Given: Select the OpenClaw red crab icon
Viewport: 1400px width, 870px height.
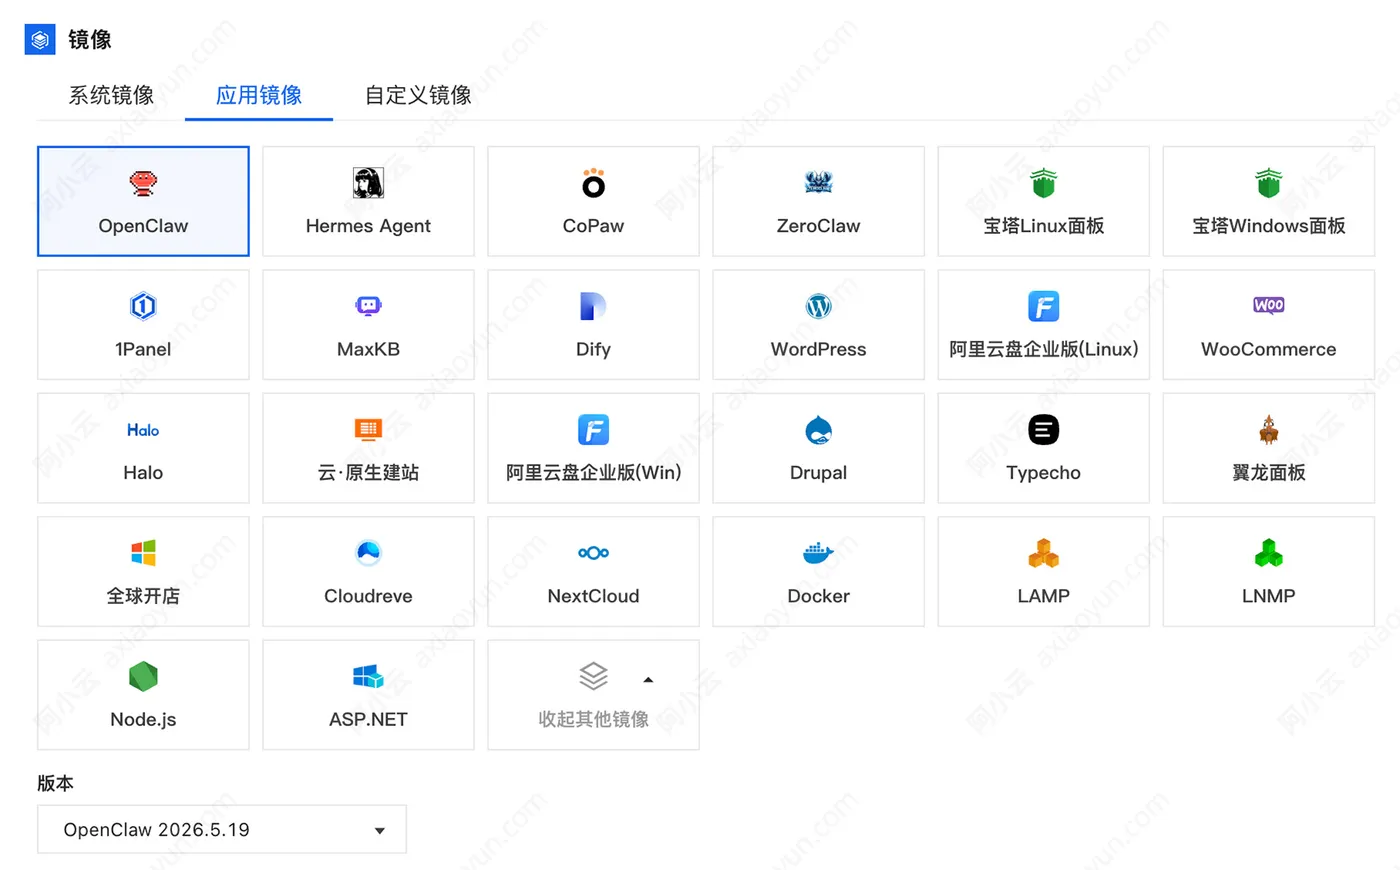Looking at the screenshot, I should tap(143, 183).
